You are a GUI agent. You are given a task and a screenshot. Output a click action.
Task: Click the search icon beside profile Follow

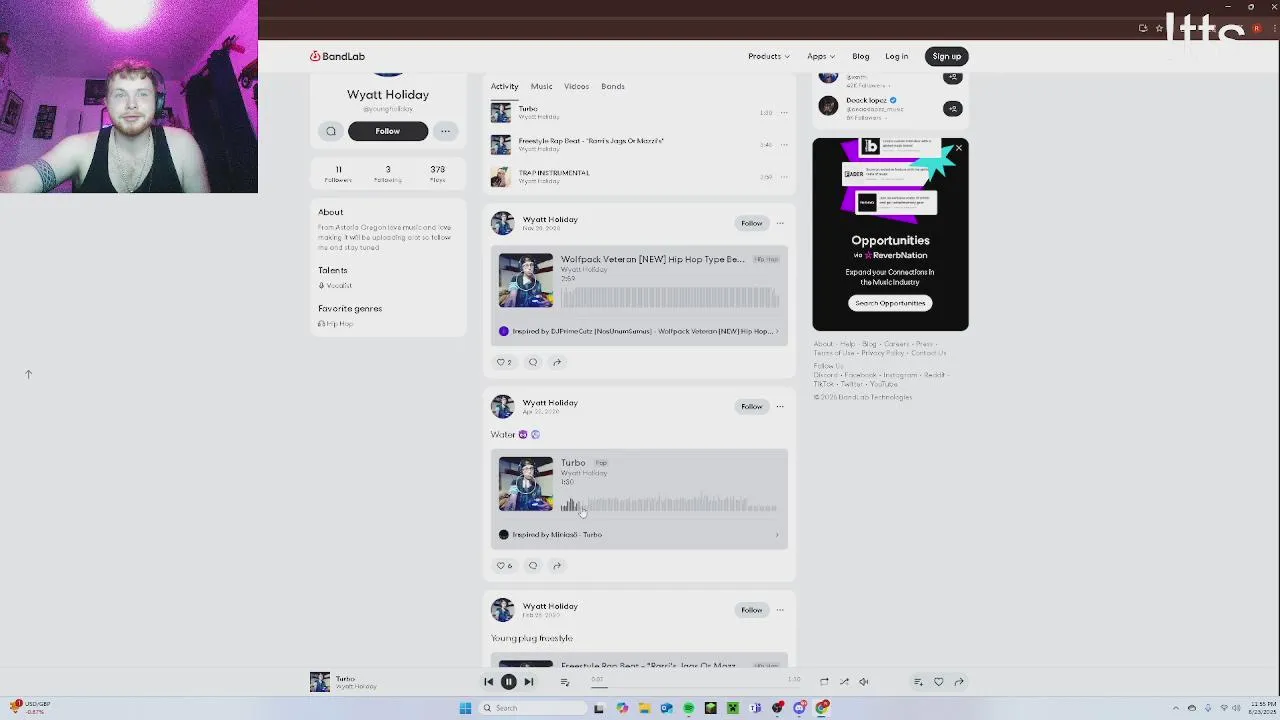(331, 131)
